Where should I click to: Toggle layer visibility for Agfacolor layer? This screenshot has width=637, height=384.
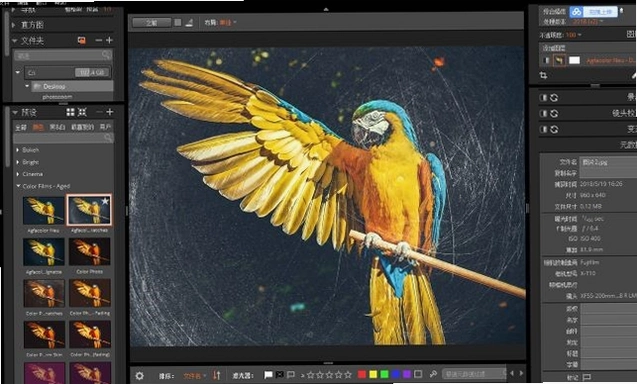546,61
